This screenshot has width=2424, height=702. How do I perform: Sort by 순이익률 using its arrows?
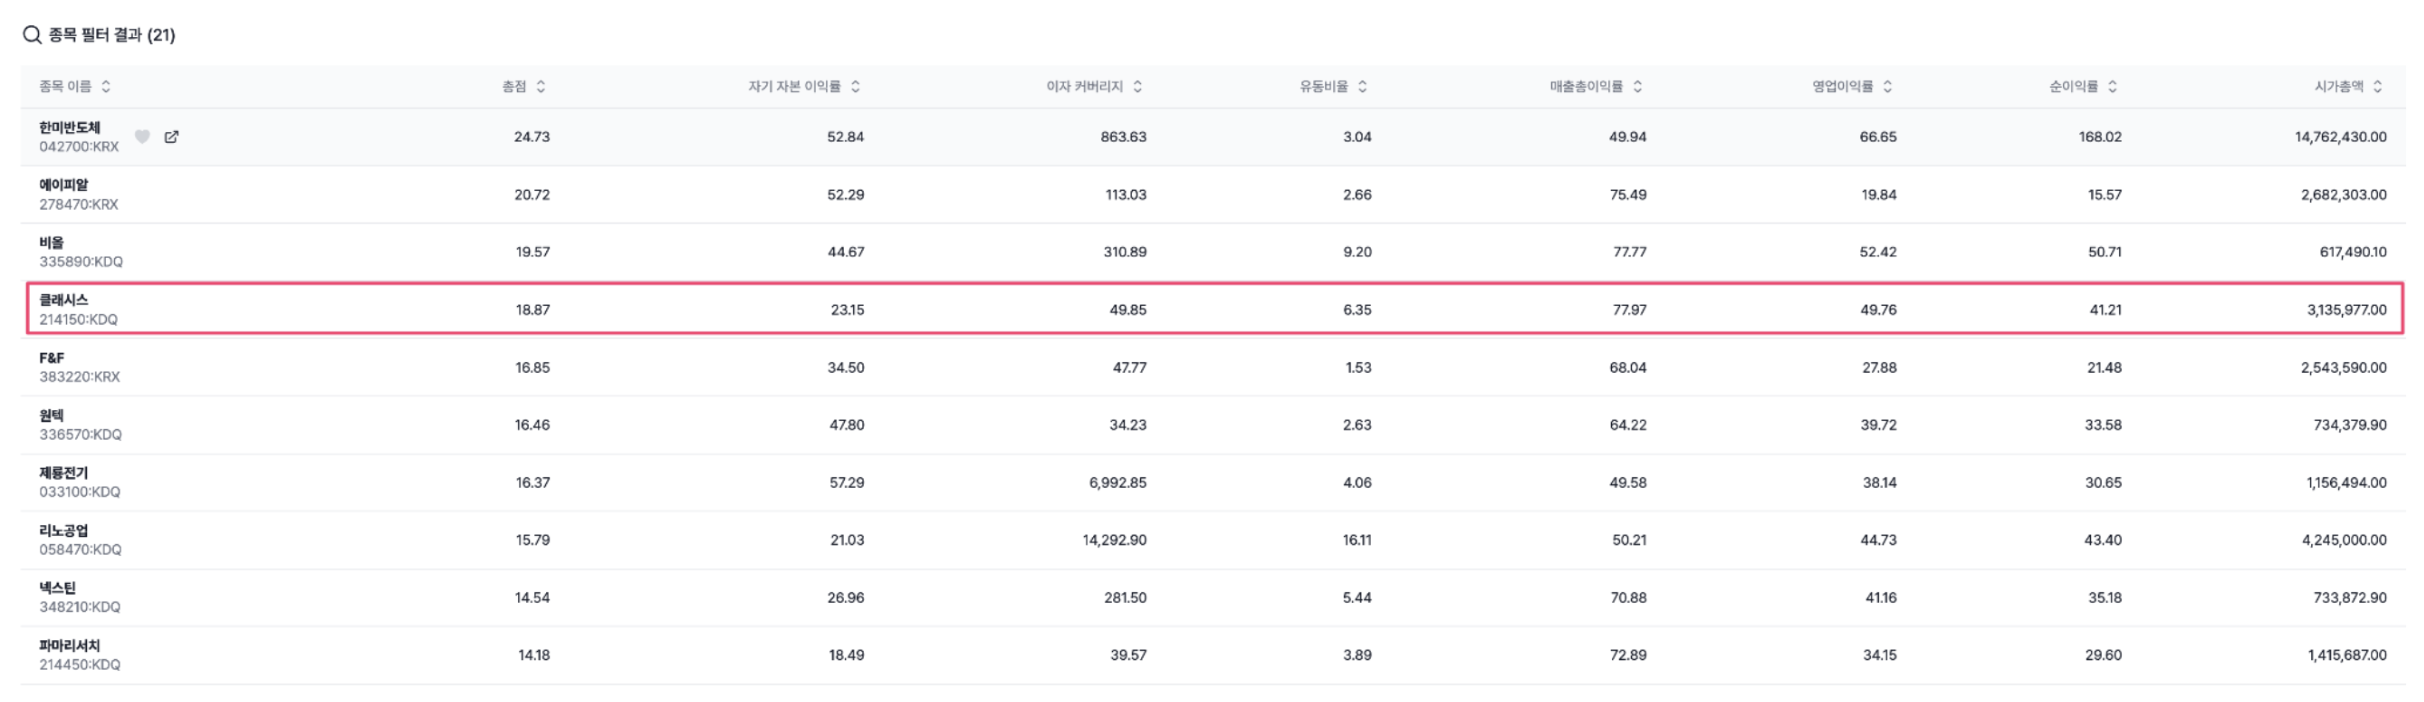point(2112,87)
